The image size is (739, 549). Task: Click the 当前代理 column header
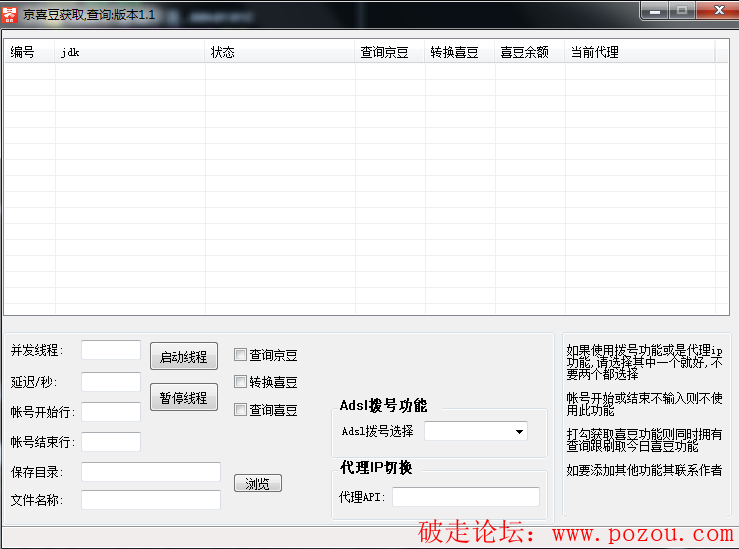(640, 52)
